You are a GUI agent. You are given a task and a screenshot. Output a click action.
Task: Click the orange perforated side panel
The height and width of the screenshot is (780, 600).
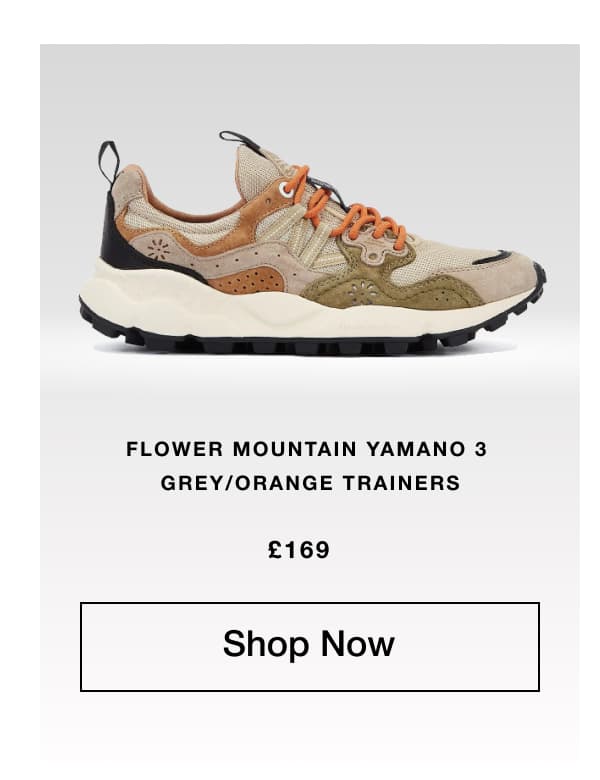(246, 280)
